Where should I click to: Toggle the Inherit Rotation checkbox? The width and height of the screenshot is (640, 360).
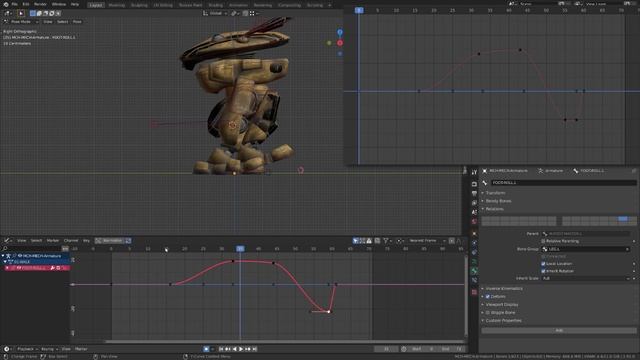pyautogui.click(x=543, y=271)
